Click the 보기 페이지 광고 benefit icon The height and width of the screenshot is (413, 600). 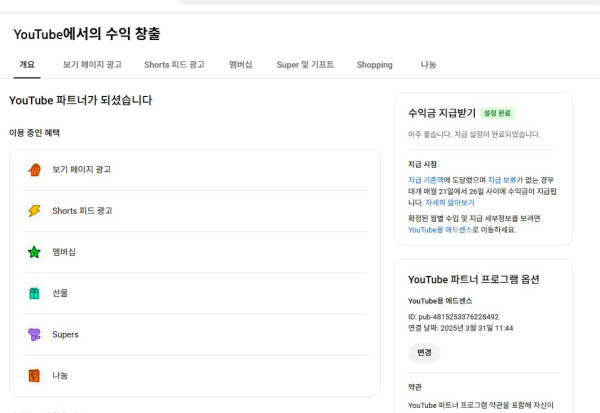(34, 170)
